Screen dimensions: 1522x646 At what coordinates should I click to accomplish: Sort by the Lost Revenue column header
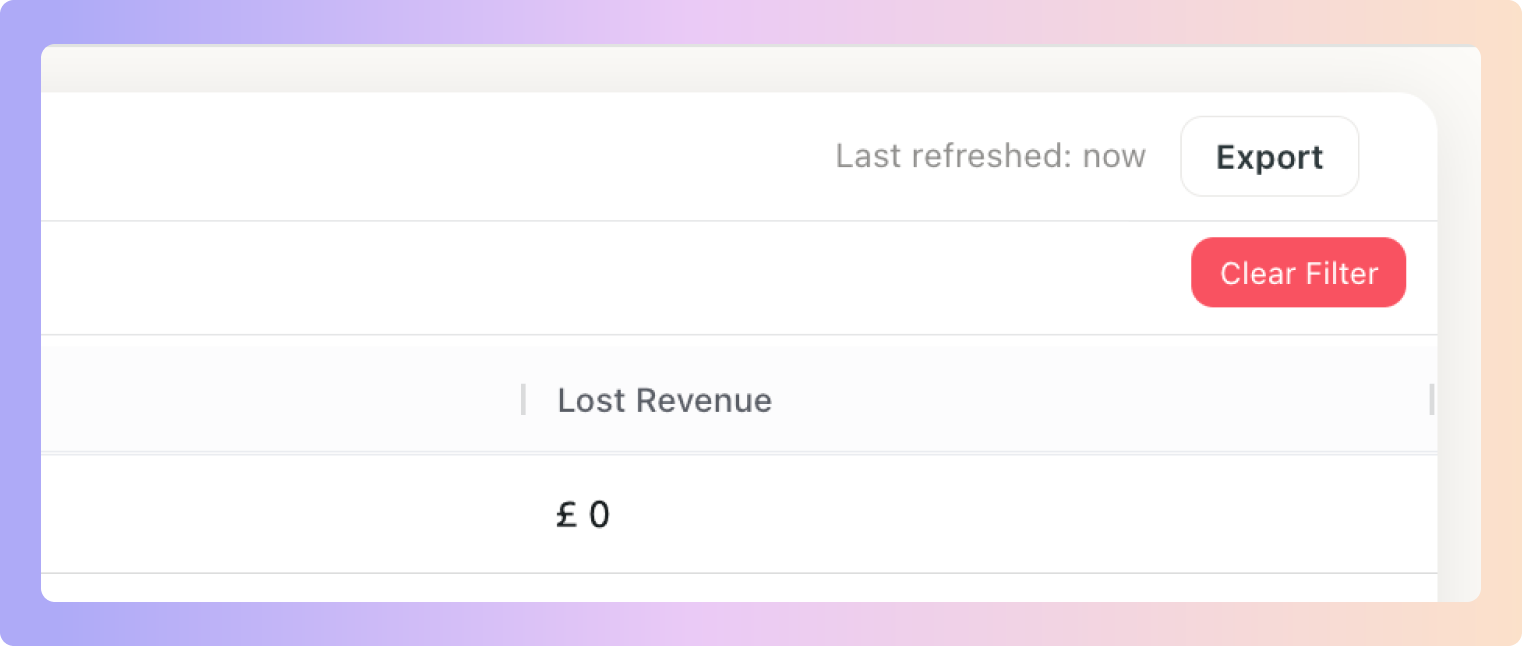[x=664, y=400]
